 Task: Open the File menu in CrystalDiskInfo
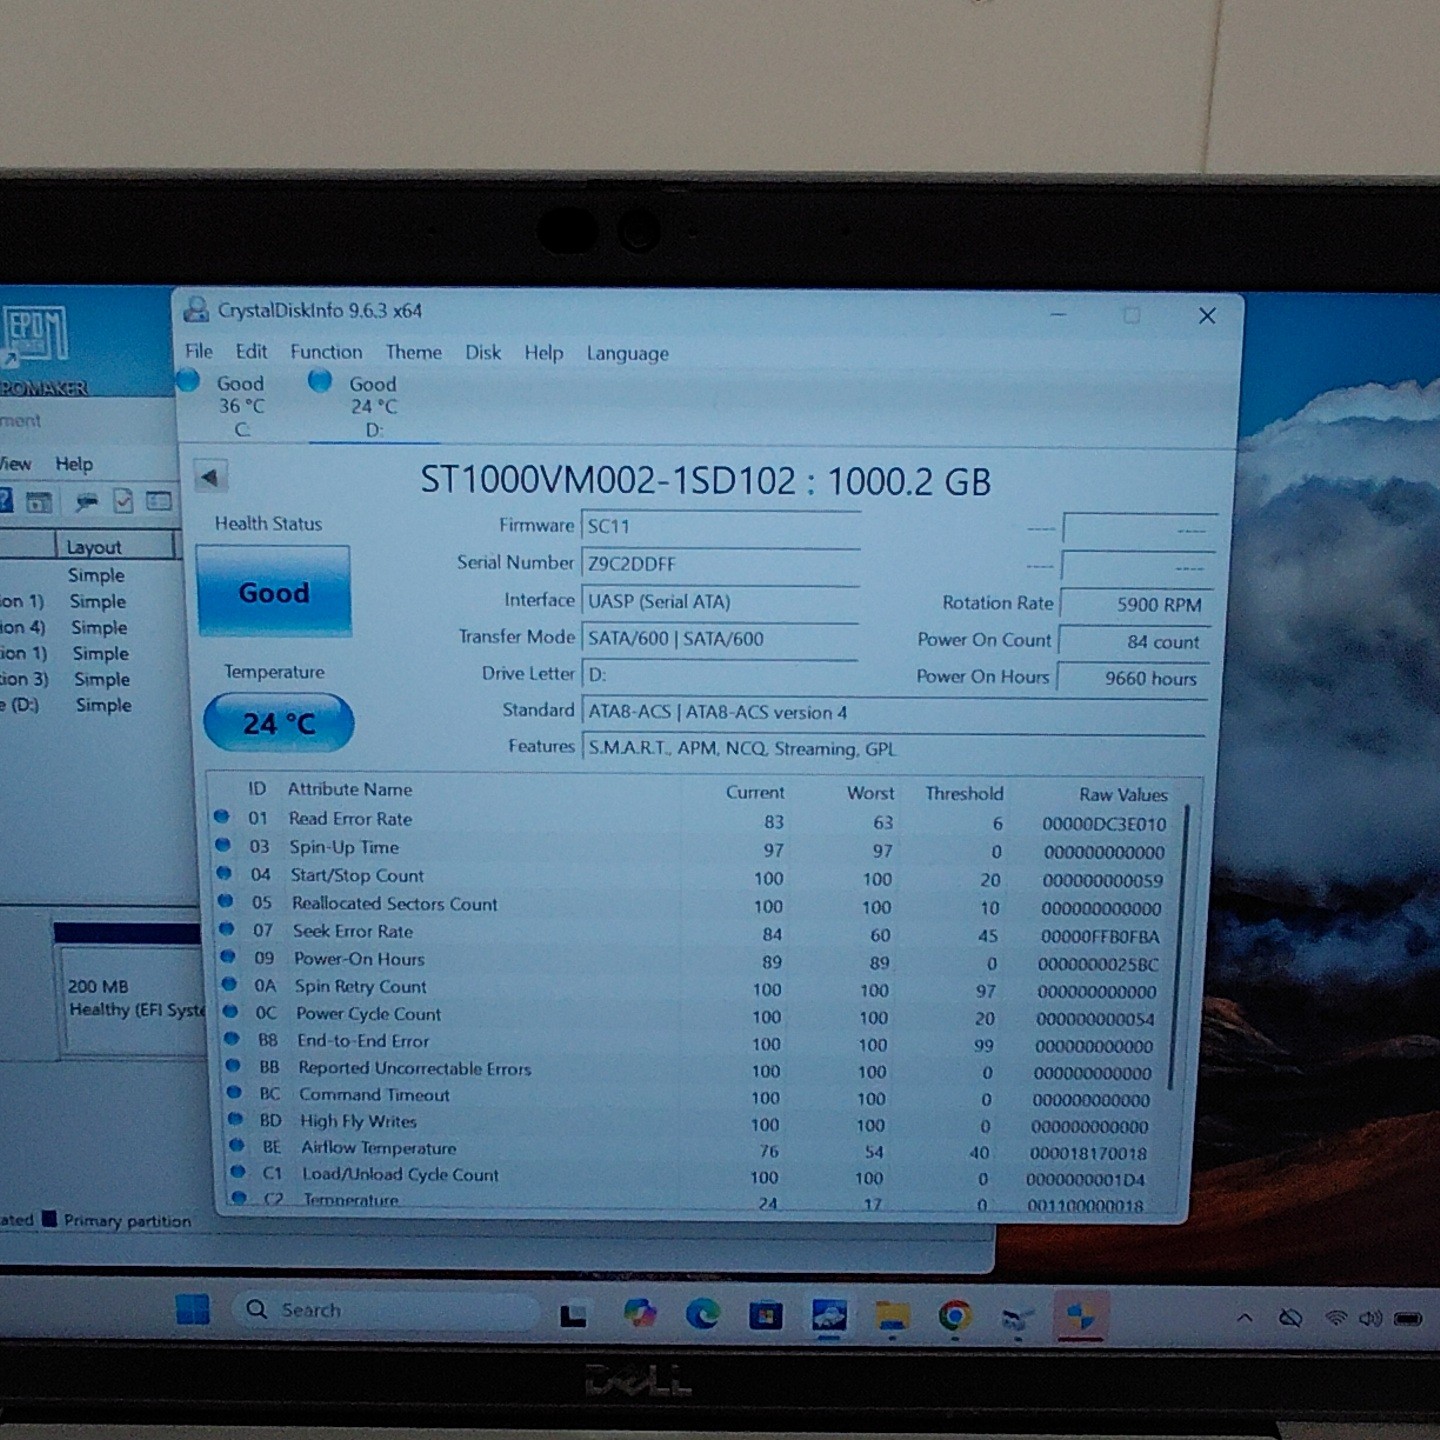coord(198,351)
